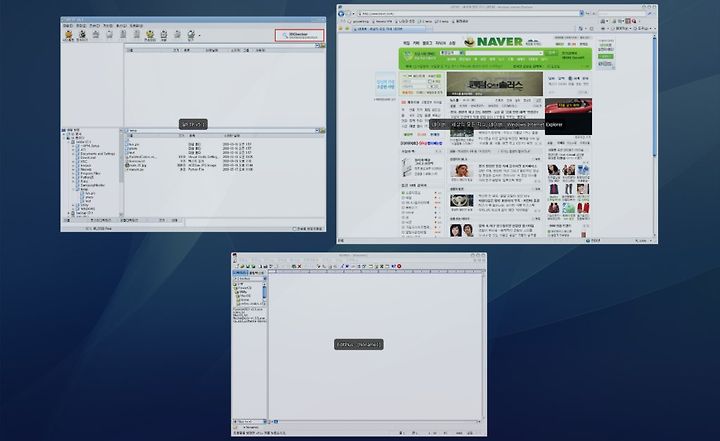This screenshot has height=441, width=720.
Task: Select the Python File row in FTP file list
Action: tap(189, 170)
